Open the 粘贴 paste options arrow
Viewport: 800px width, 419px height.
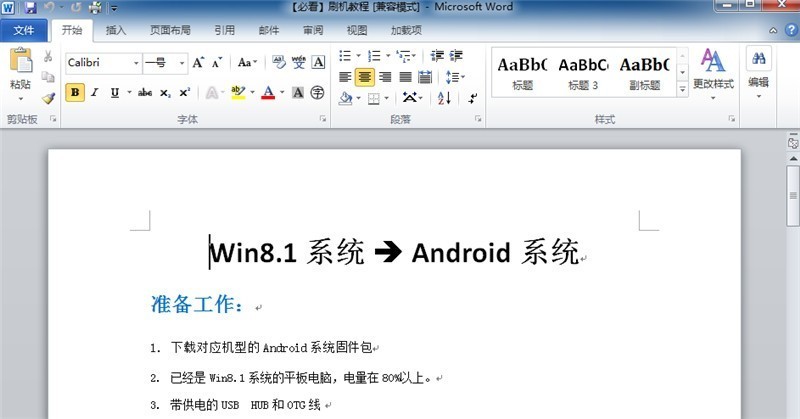click(21, 98)
